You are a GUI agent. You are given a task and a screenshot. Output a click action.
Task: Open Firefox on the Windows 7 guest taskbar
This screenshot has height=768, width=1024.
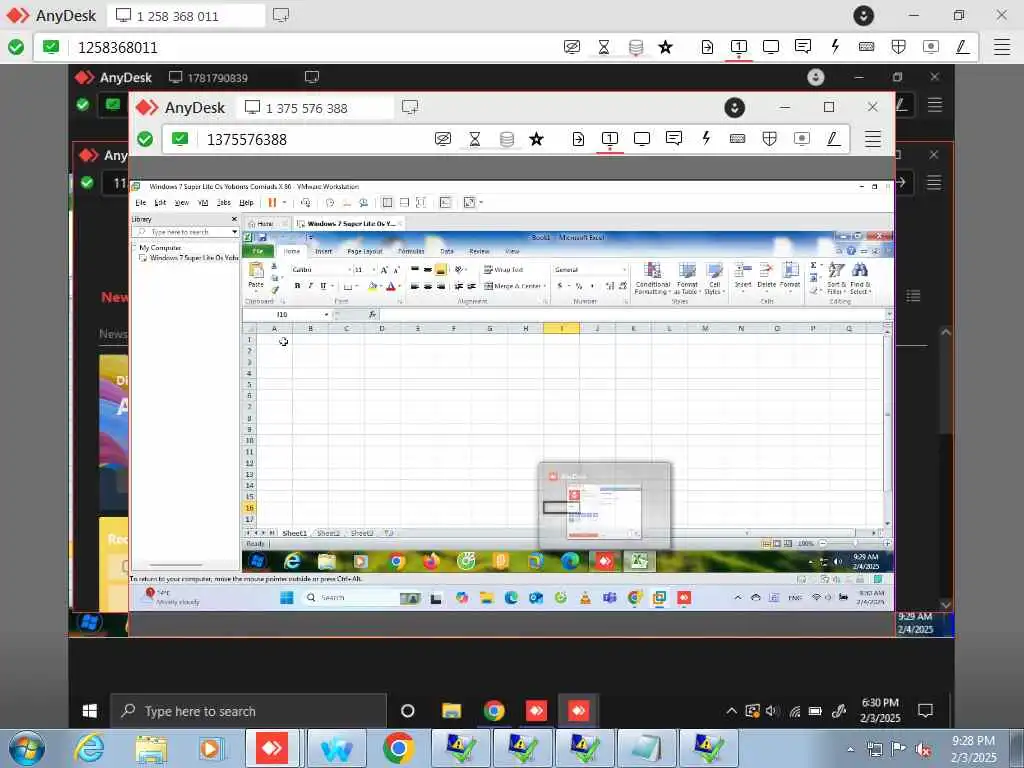[431, 561]
